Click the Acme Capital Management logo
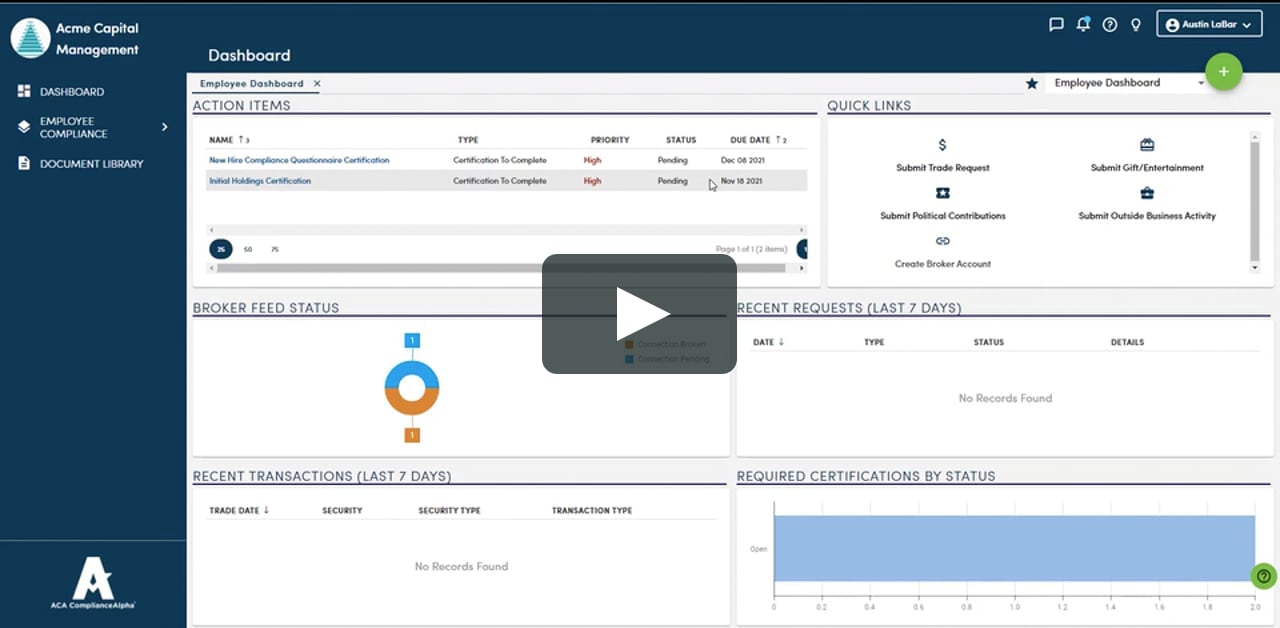 [x=30, y=38]
